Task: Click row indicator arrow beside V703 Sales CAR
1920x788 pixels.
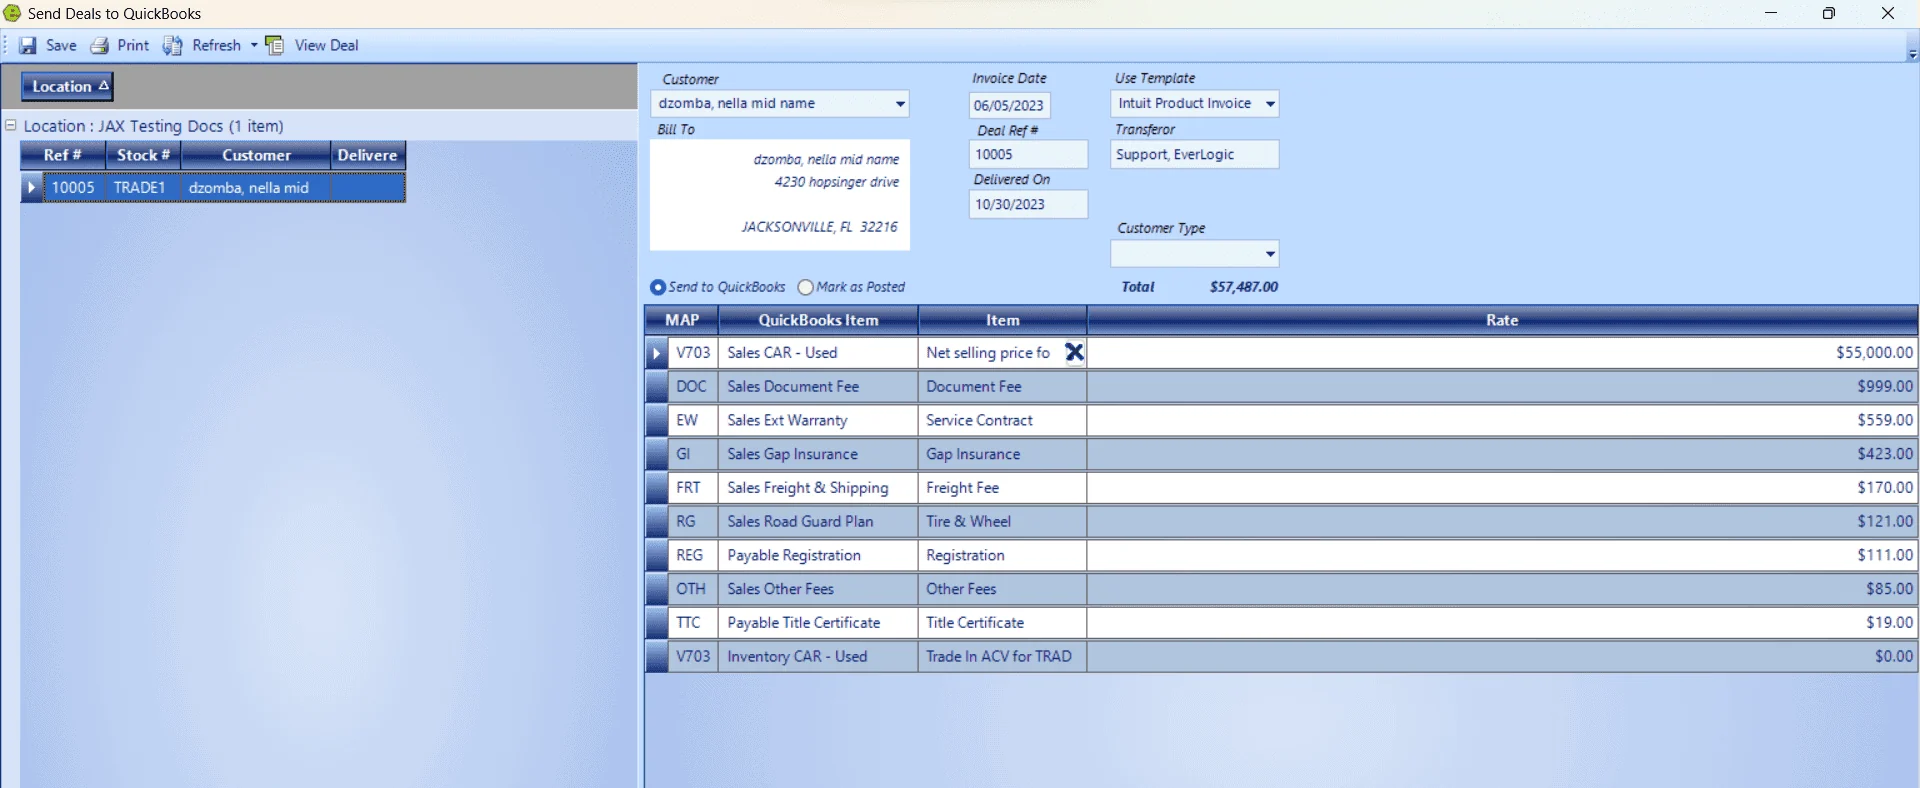Action: coord(657,353)
